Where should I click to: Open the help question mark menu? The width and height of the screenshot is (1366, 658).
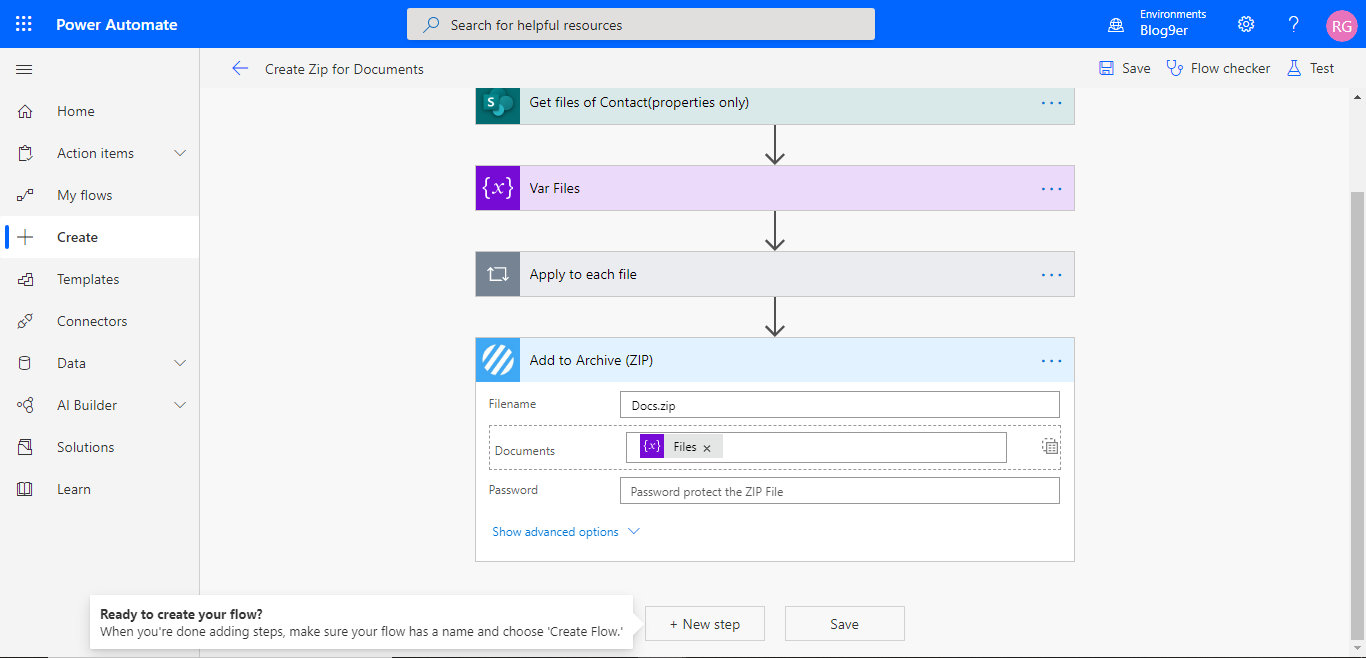[x=1293, y=24]
